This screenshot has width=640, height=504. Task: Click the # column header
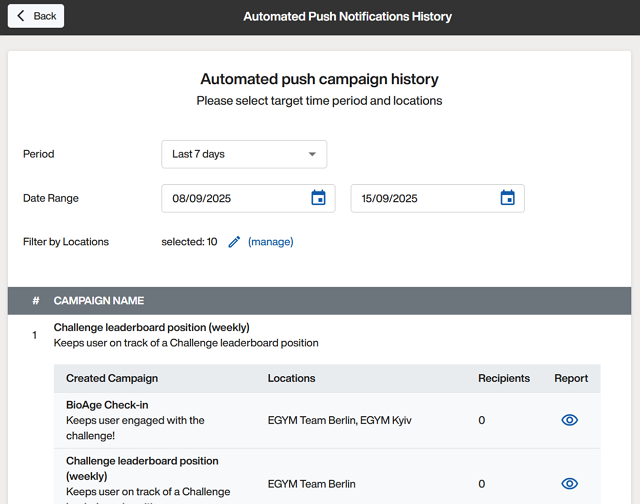tap(36, 300)
